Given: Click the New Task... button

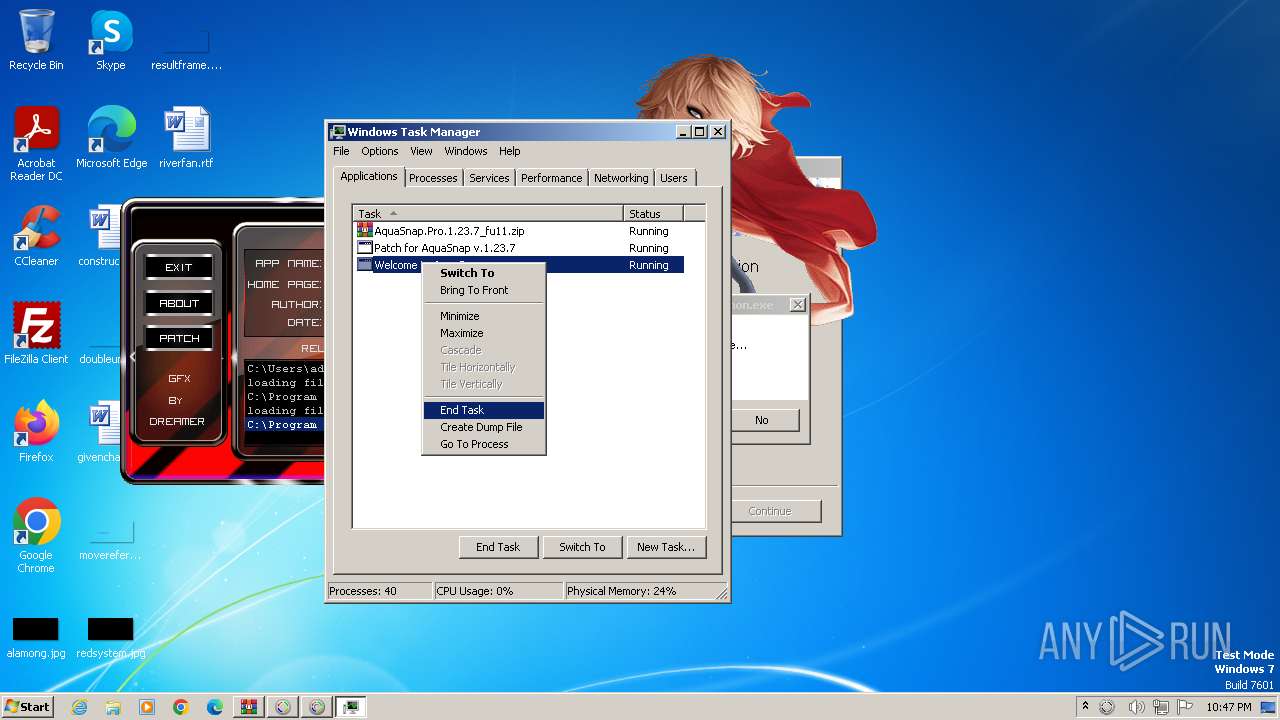Looking at the screenshot, I should click(666, 547).
